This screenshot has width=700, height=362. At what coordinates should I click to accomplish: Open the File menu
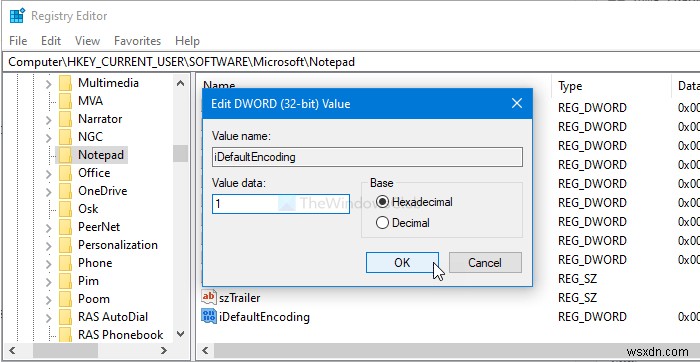(18, 41)
